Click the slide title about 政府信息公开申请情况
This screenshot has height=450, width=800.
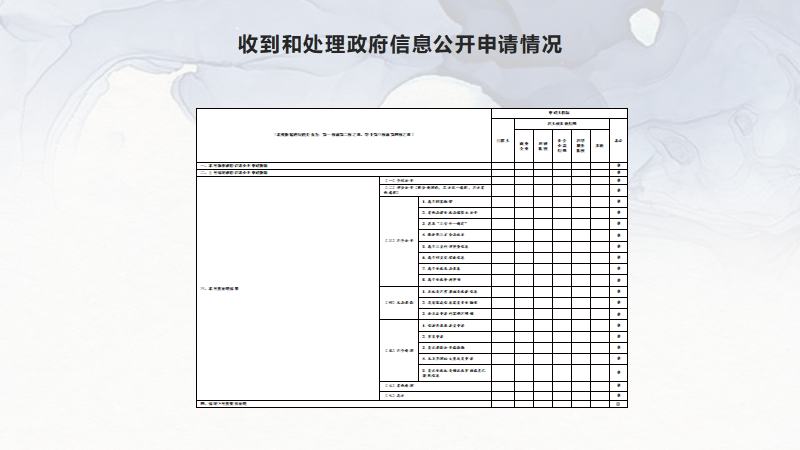click(400, 45)
